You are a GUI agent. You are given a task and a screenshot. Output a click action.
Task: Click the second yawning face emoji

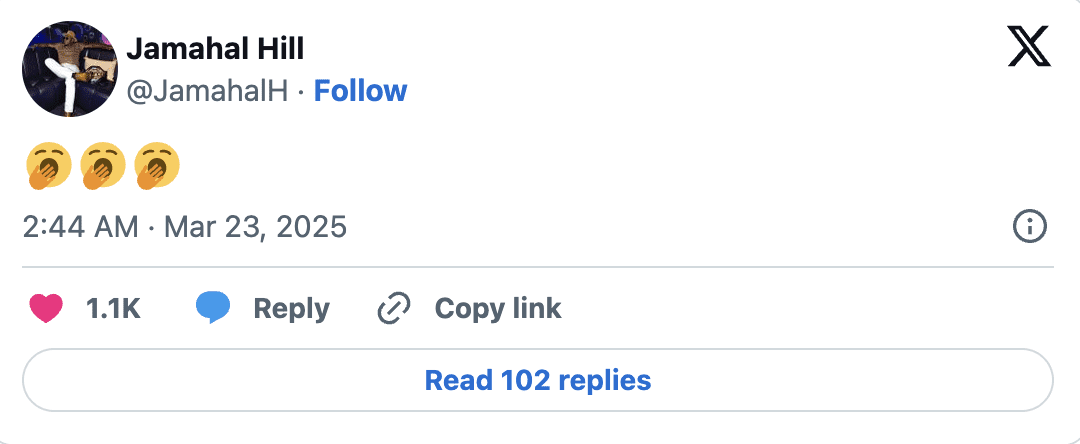pos(103,167)
